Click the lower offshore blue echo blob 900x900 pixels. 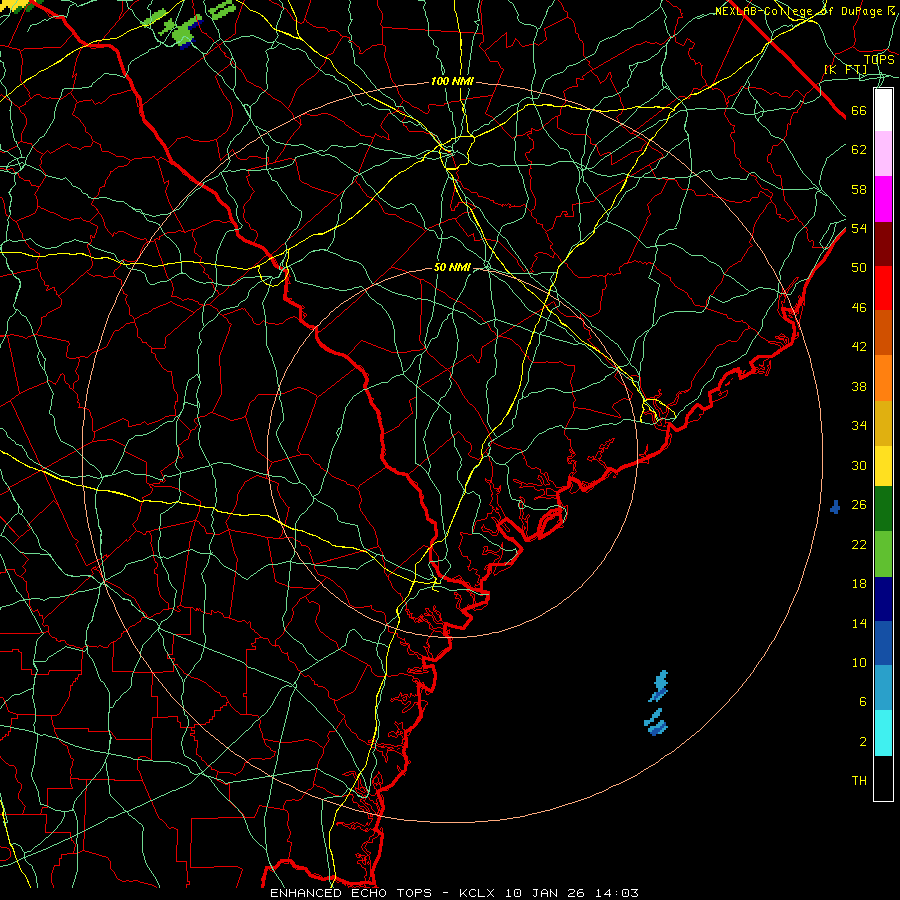pyautogui.click(x=655, y=723)
